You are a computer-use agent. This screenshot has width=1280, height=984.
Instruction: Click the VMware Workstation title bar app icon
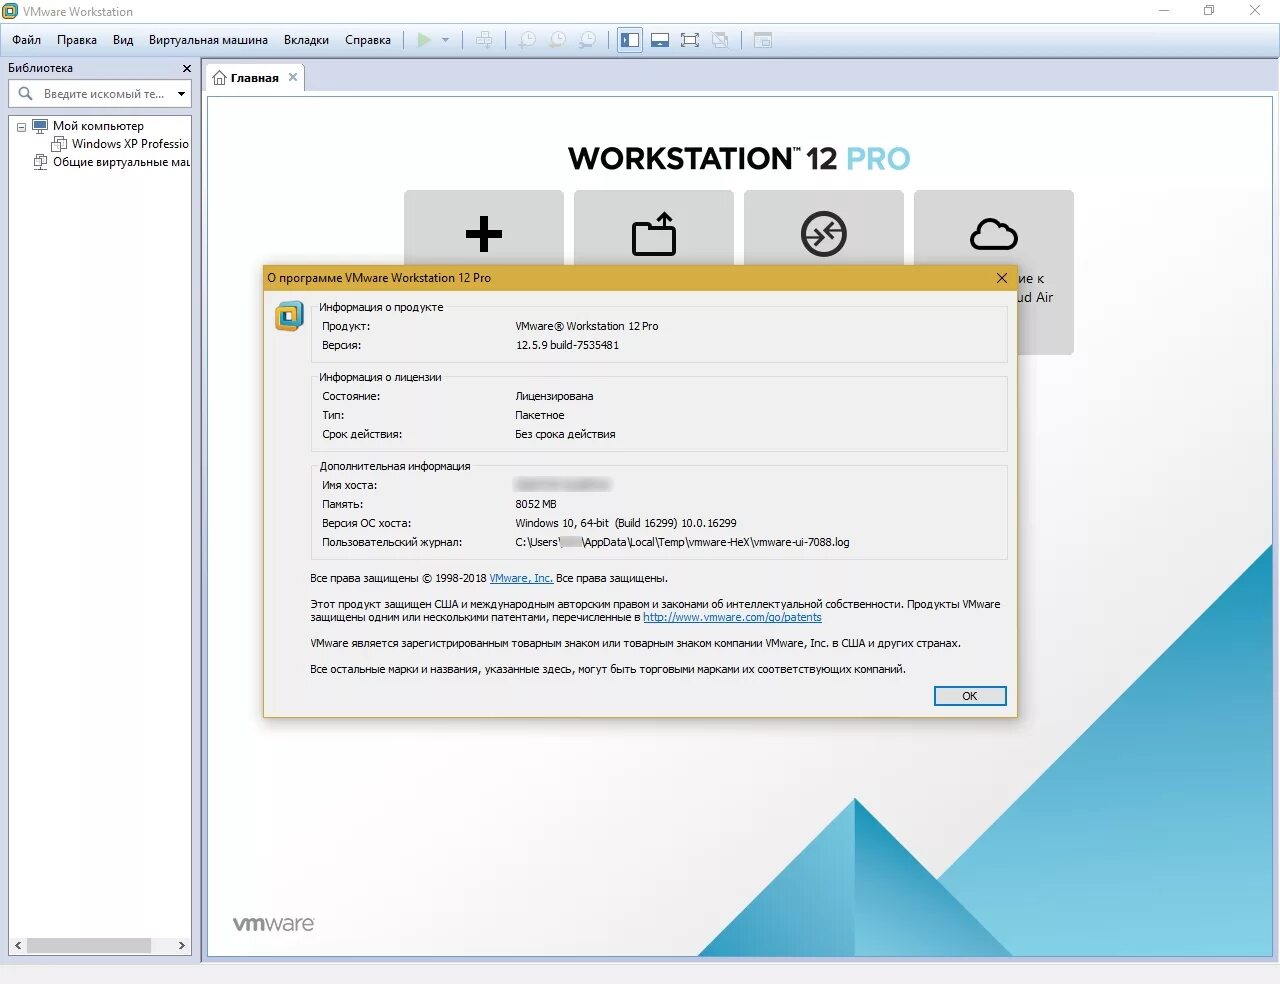[x=10, y=11]
